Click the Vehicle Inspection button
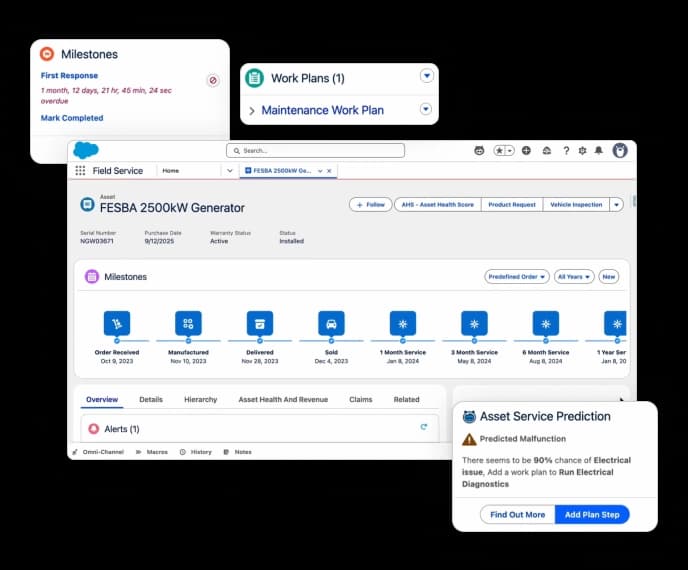 576,204
